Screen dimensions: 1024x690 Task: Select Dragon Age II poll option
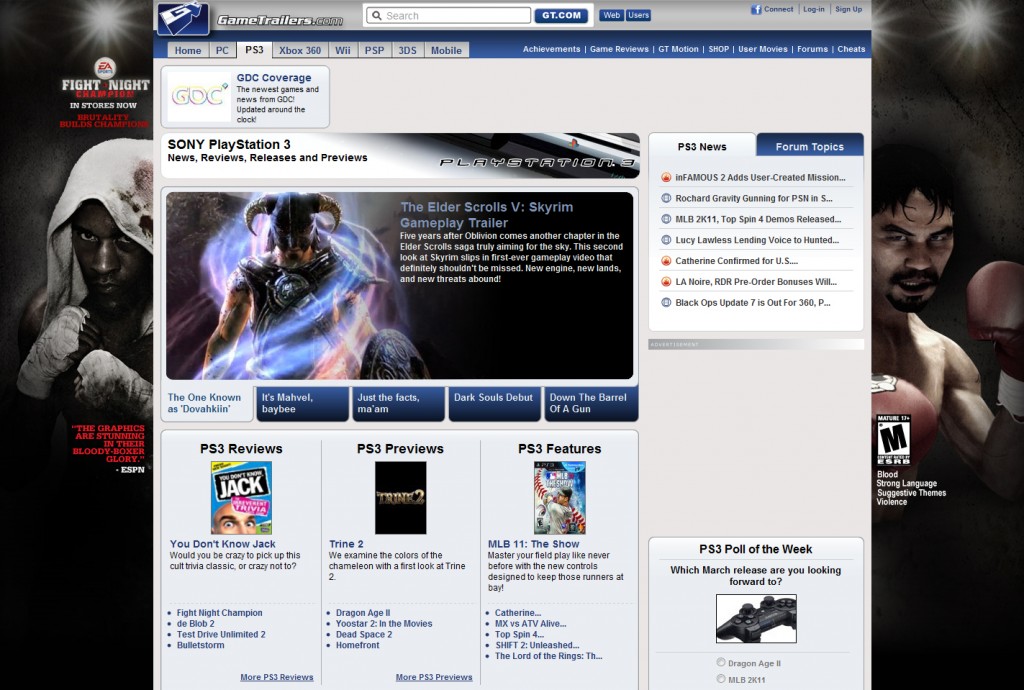pos(721,663)
